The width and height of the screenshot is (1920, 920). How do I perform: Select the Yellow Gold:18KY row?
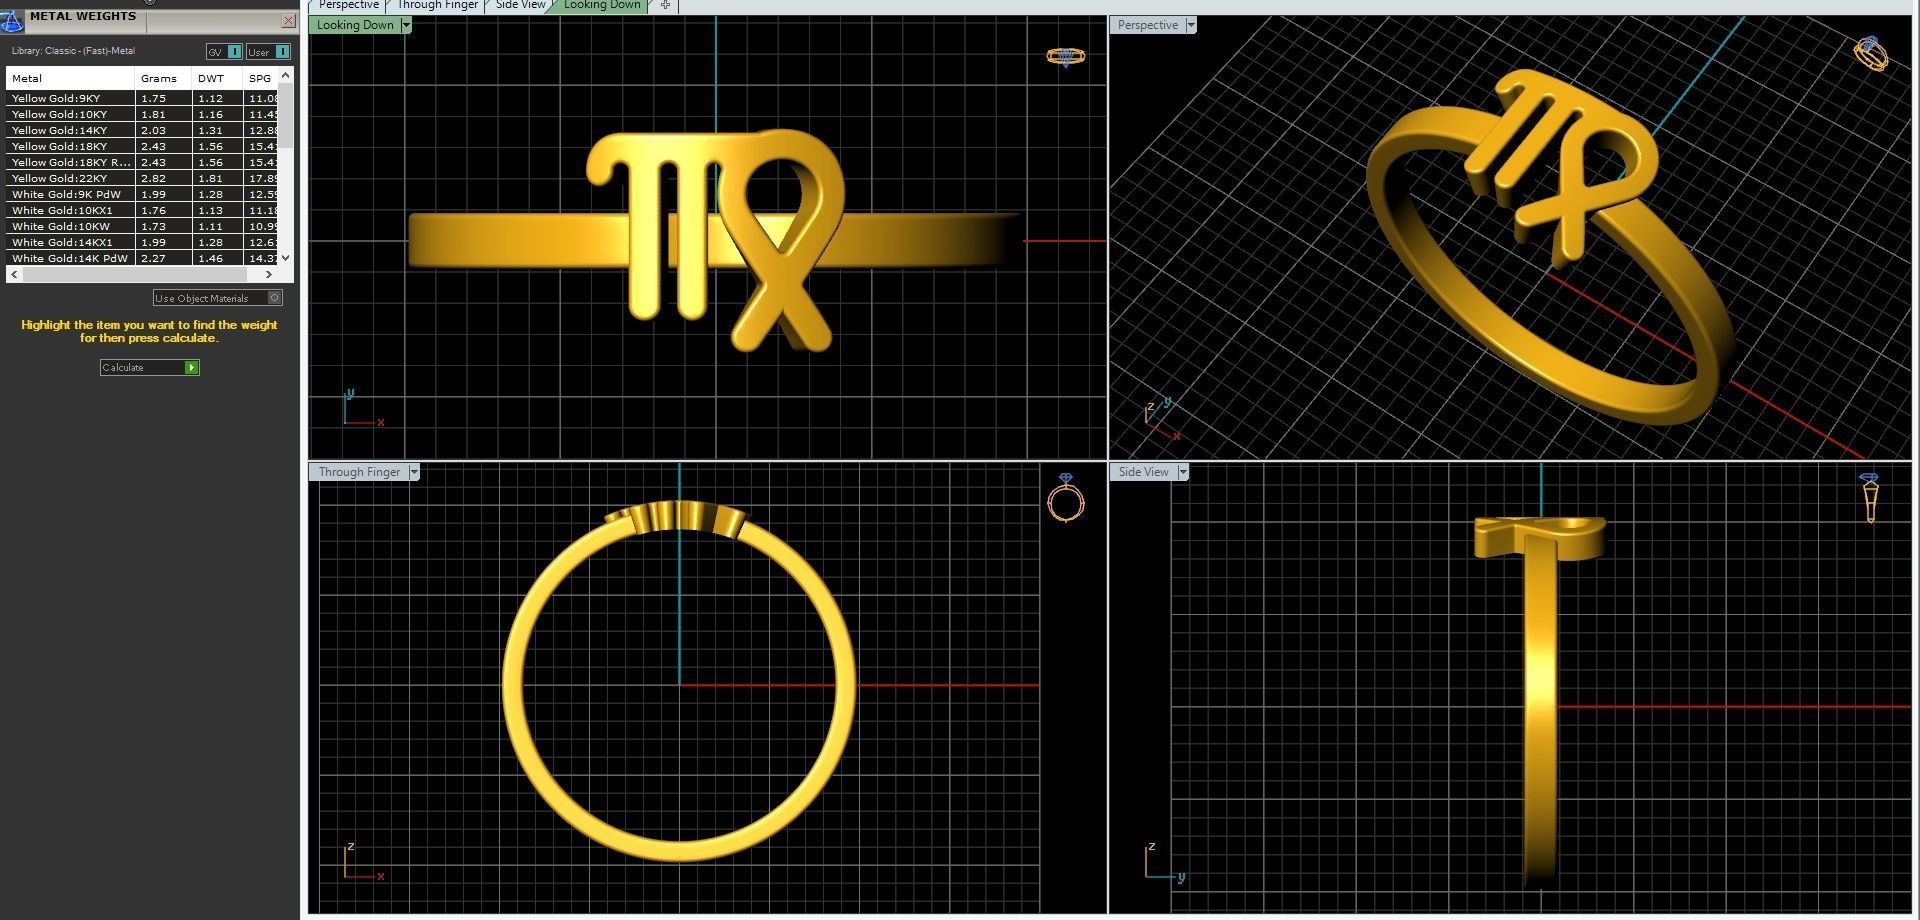coord(142,146)
